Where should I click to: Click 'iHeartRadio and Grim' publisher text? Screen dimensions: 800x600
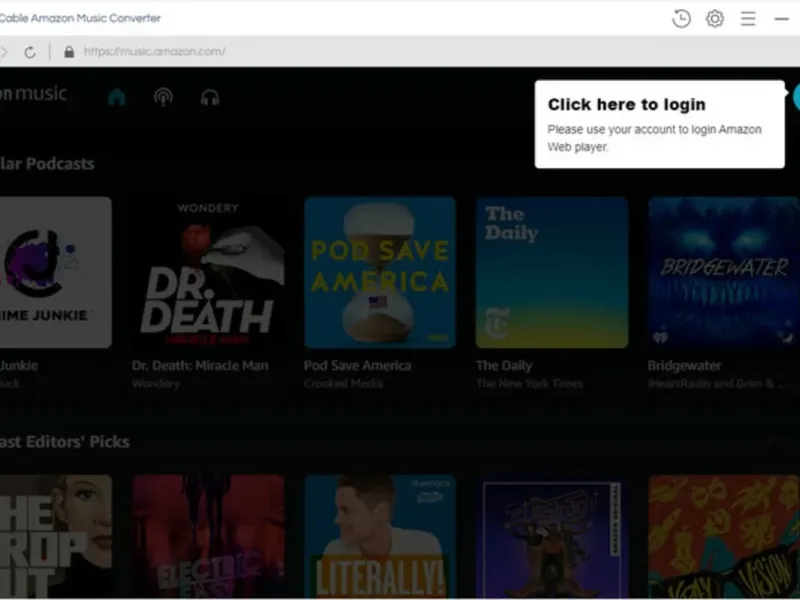coord(718,383)
